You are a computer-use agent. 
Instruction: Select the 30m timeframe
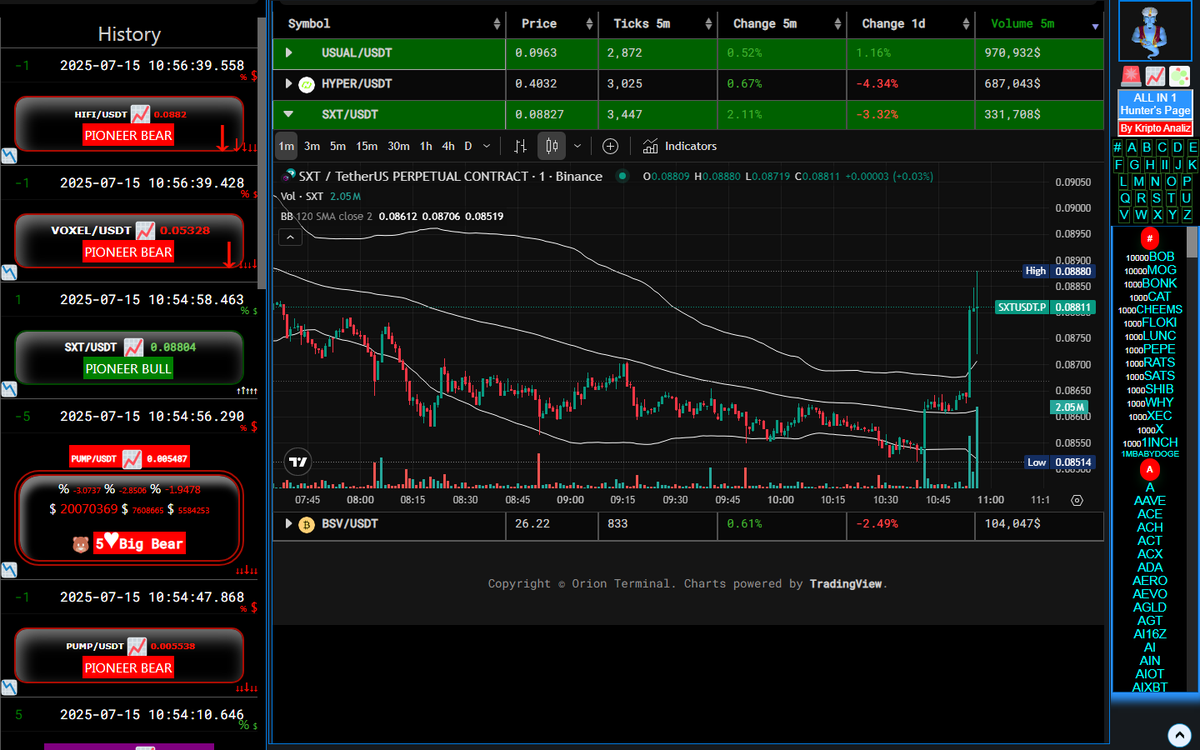(x=398, y=146)
